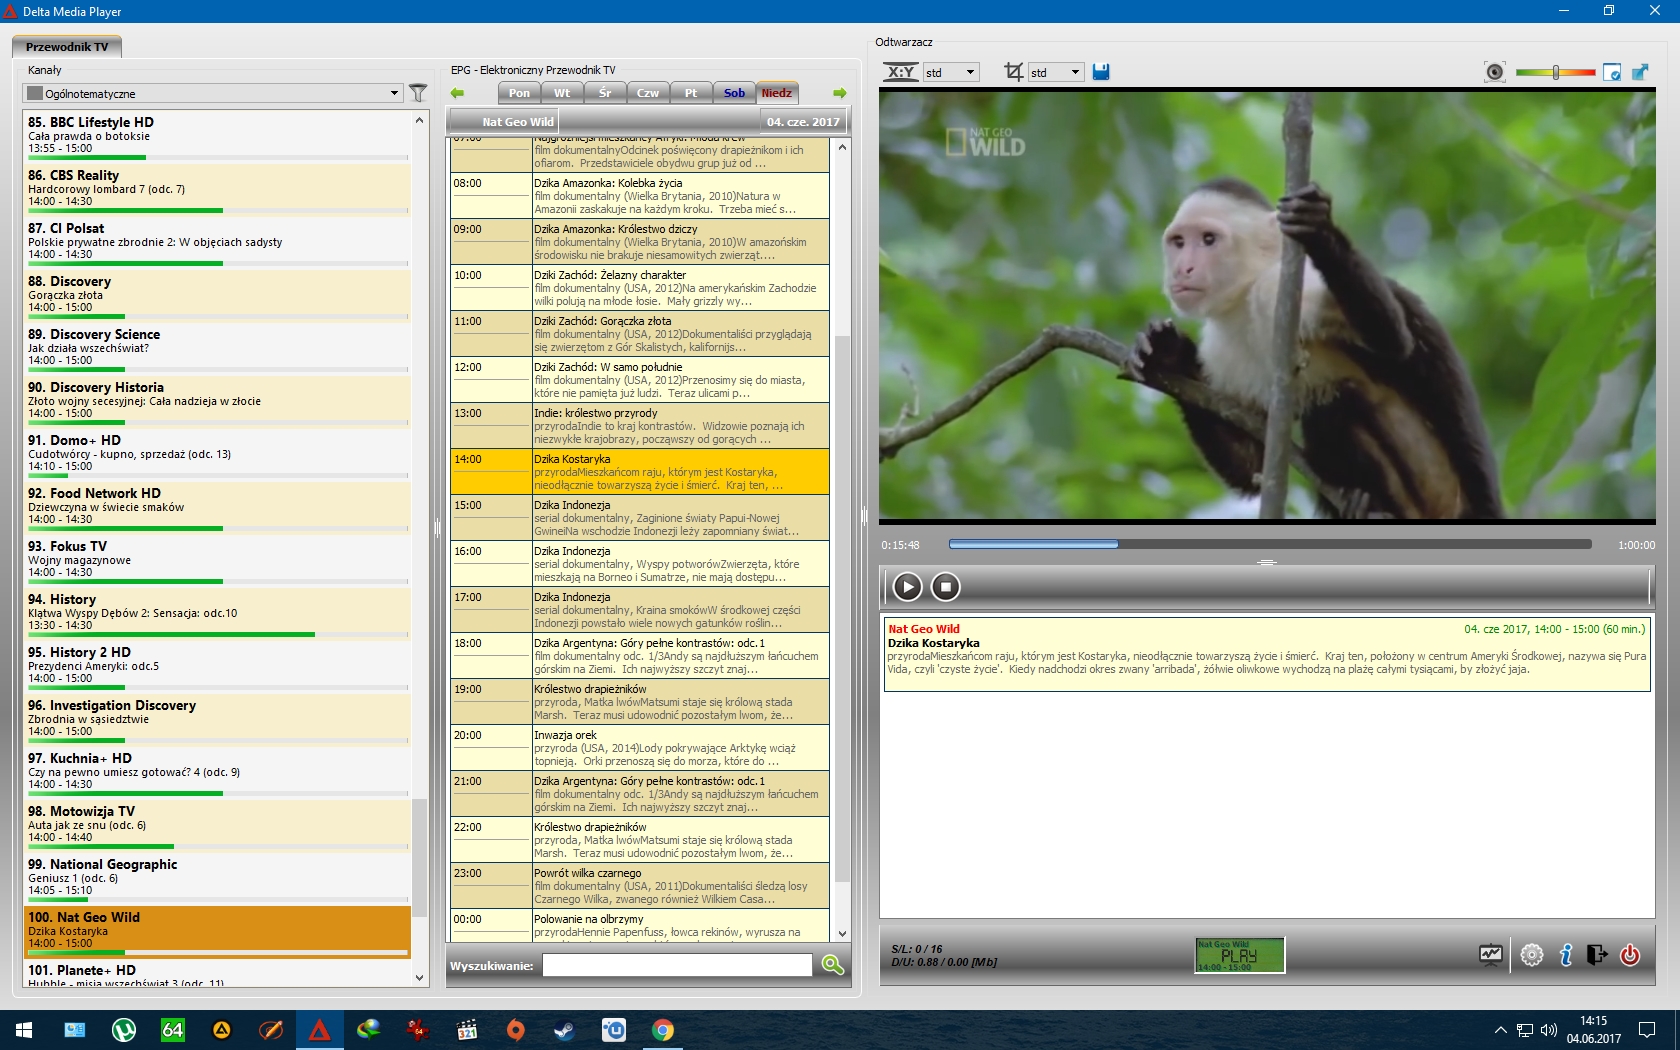This screenshot has width=1680, height=1050.
Task: Click the Delta Media Player taskbar icon
Action: pyautogui.click(x=319, y=1030)
